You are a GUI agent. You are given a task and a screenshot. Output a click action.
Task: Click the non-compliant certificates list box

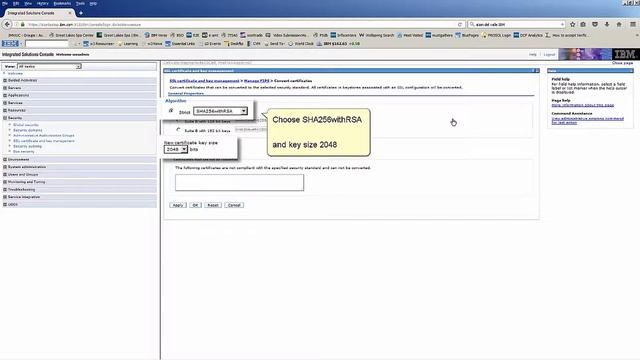point(240,182)
